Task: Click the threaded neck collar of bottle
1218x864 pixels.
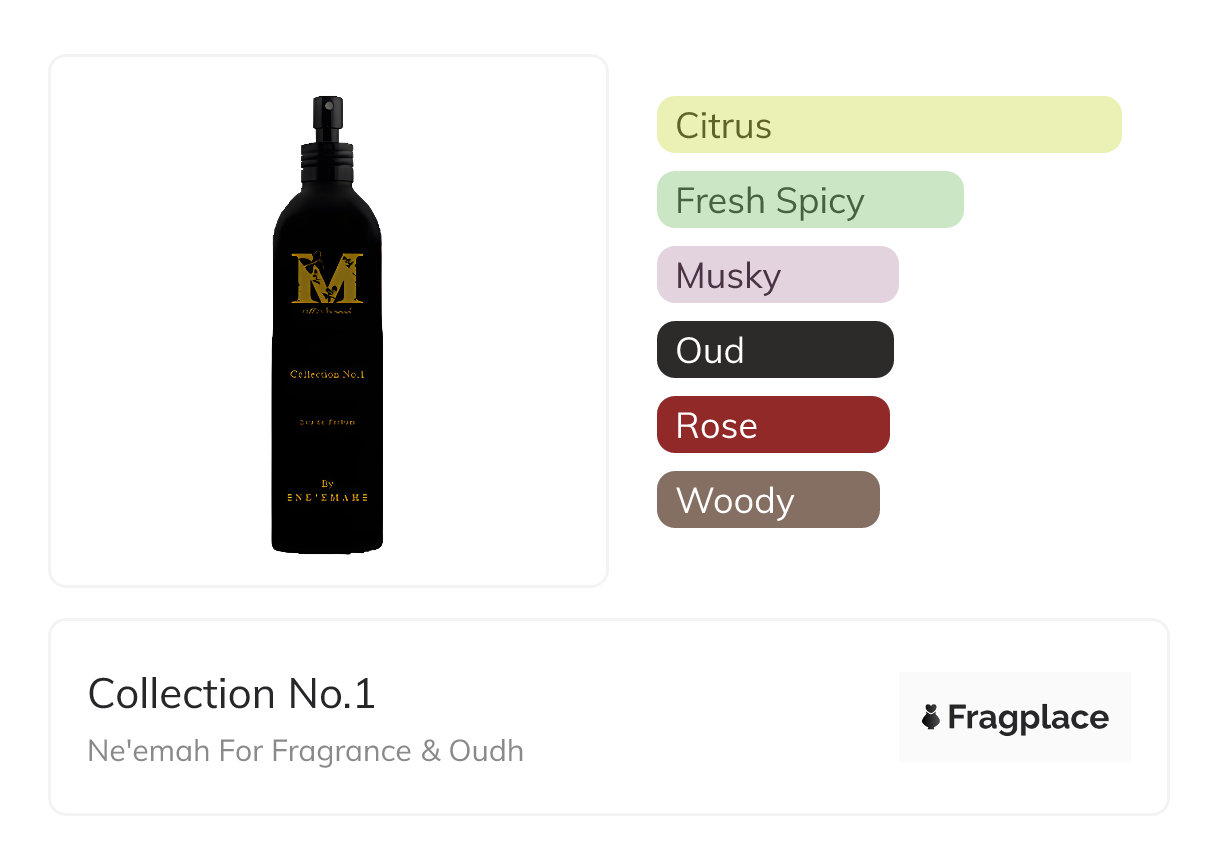Action: pos(327,155)
